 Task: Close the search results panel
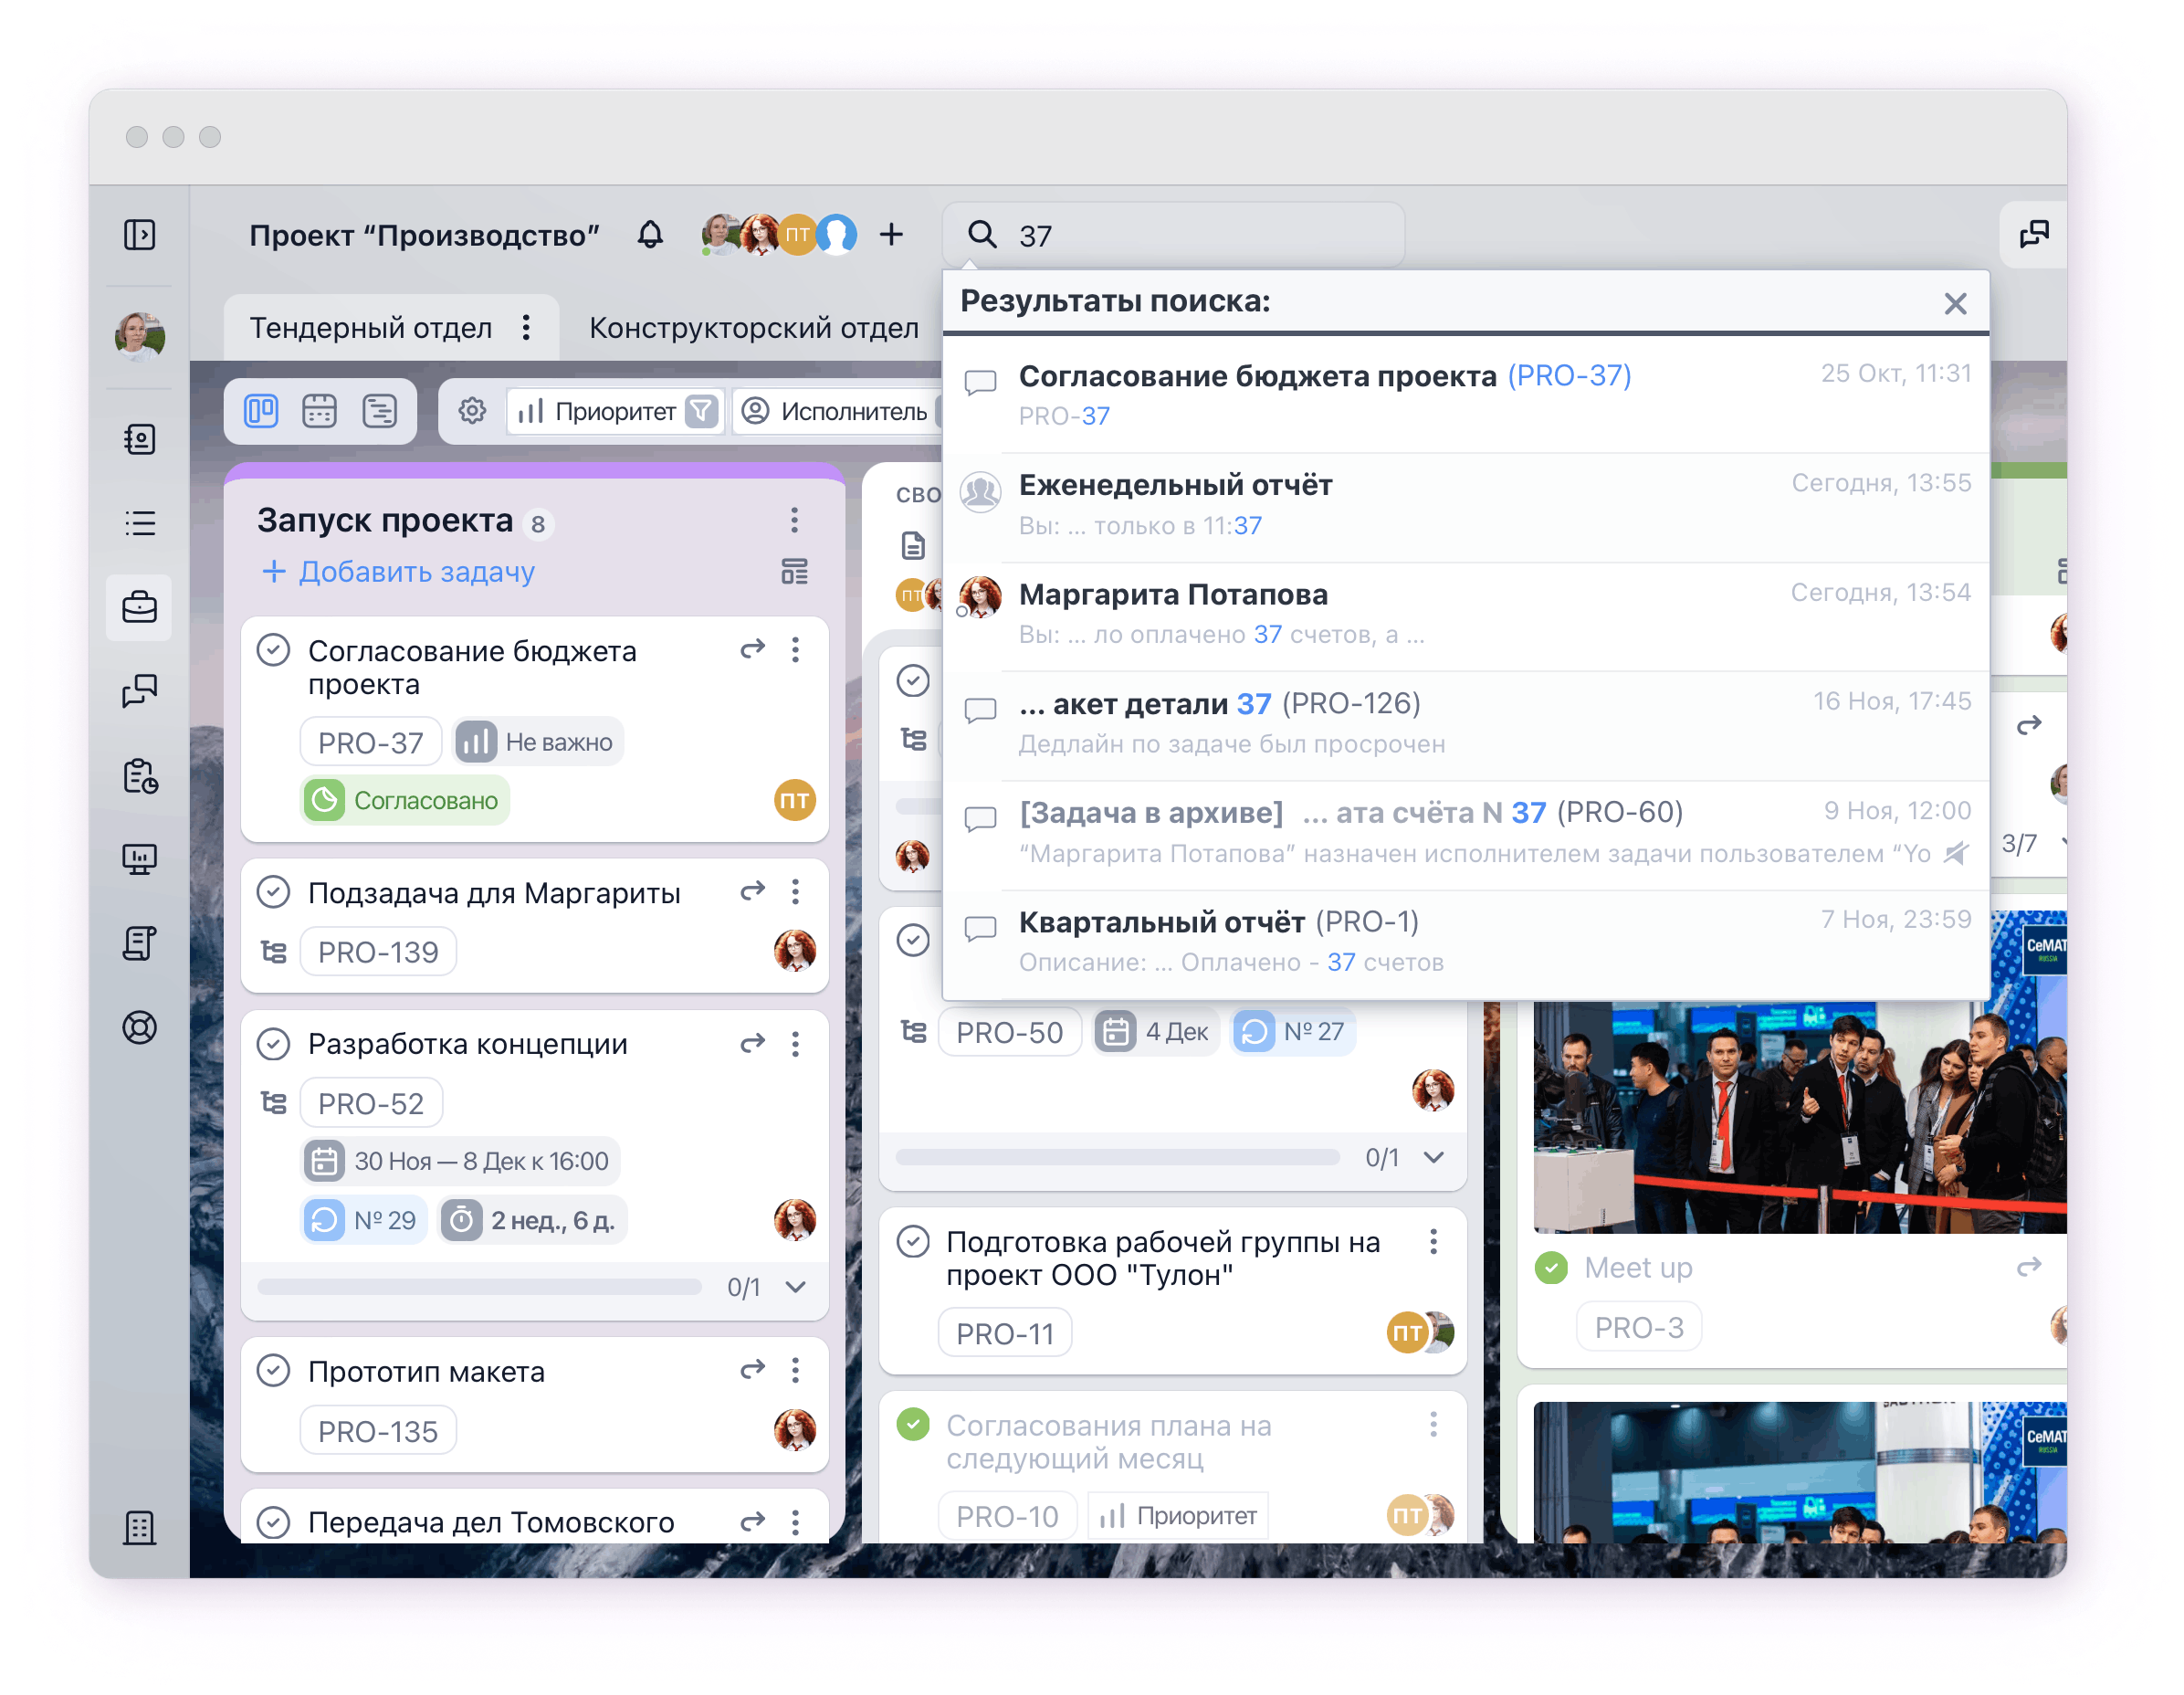[x=1955, y=304]
